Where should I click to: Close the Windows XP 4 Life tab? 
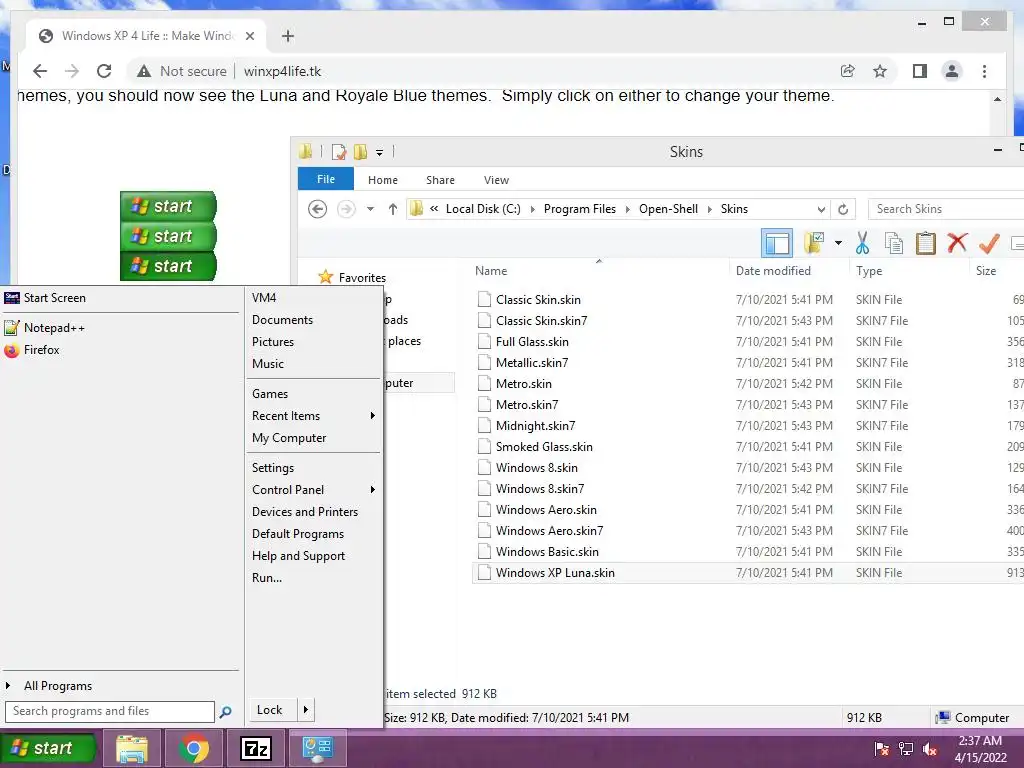point(249,36)
